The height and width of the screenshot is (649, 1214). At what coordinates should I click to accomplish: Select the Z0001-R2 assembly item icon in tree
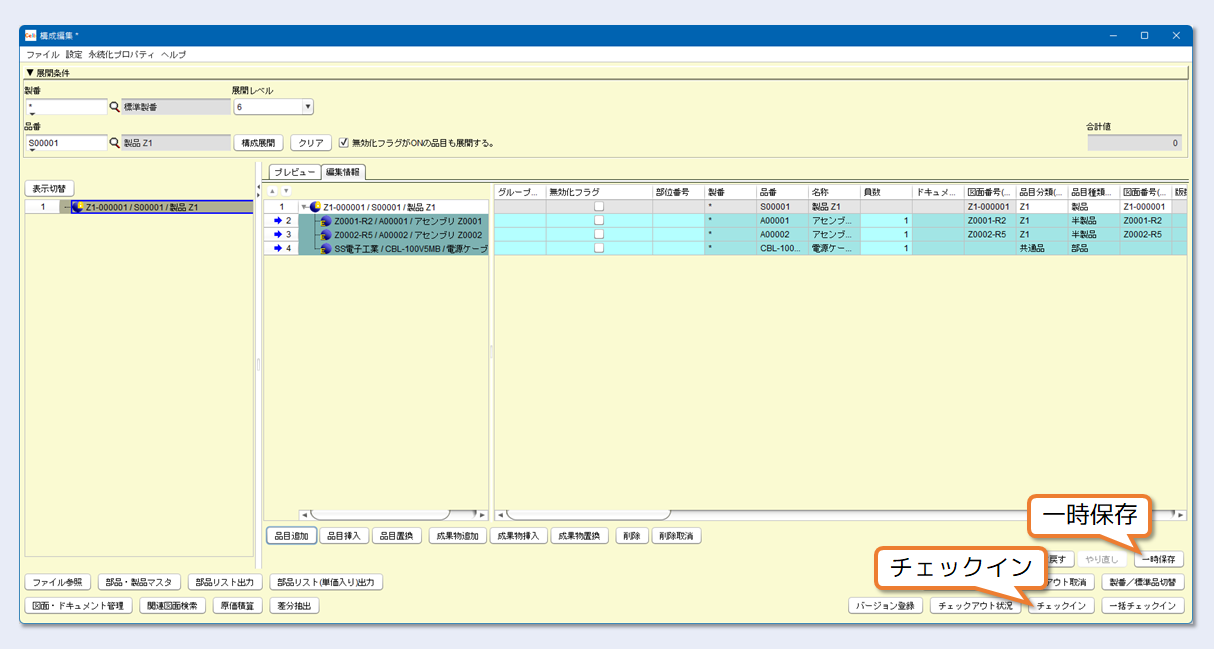pos(326,220)
